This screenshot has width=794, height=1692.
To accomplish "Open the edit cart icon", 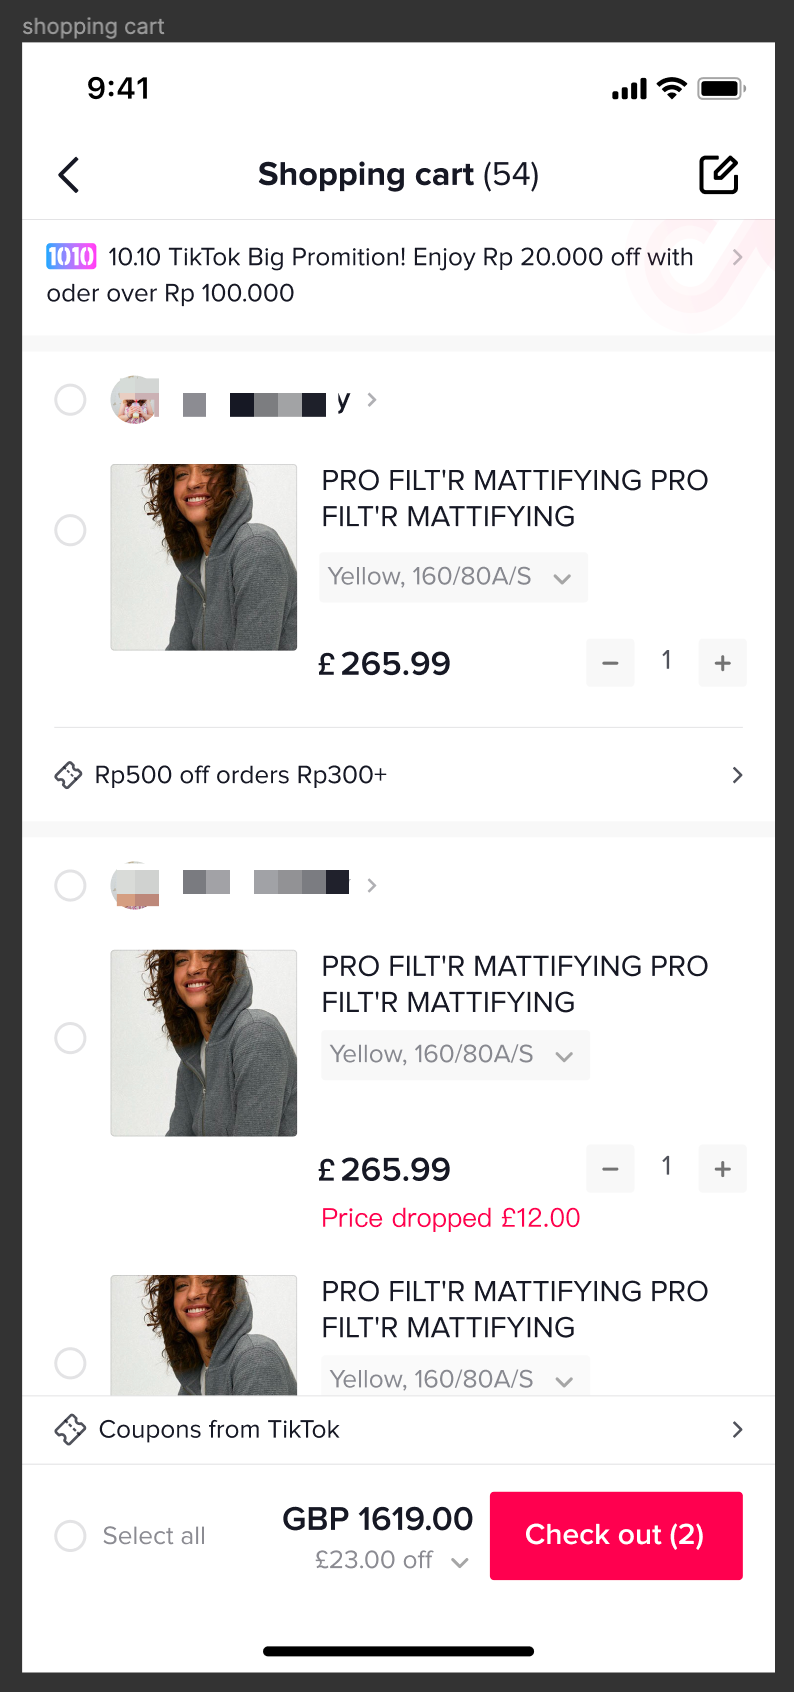I will pos(718,175).
